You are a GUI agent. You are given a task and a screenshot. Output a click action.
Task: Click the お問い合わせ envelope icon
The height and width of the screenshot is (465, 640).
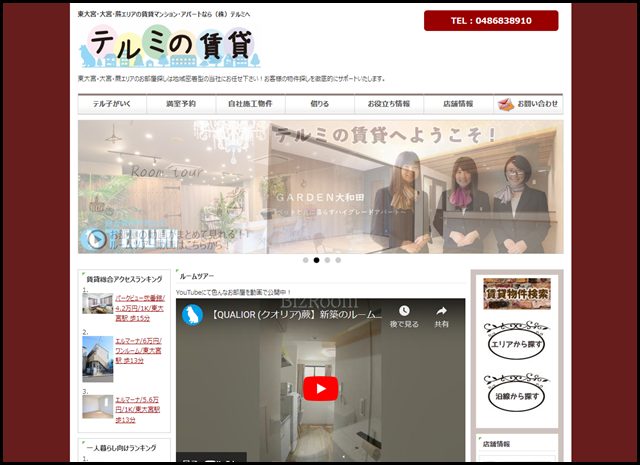(x=505, y=105)
